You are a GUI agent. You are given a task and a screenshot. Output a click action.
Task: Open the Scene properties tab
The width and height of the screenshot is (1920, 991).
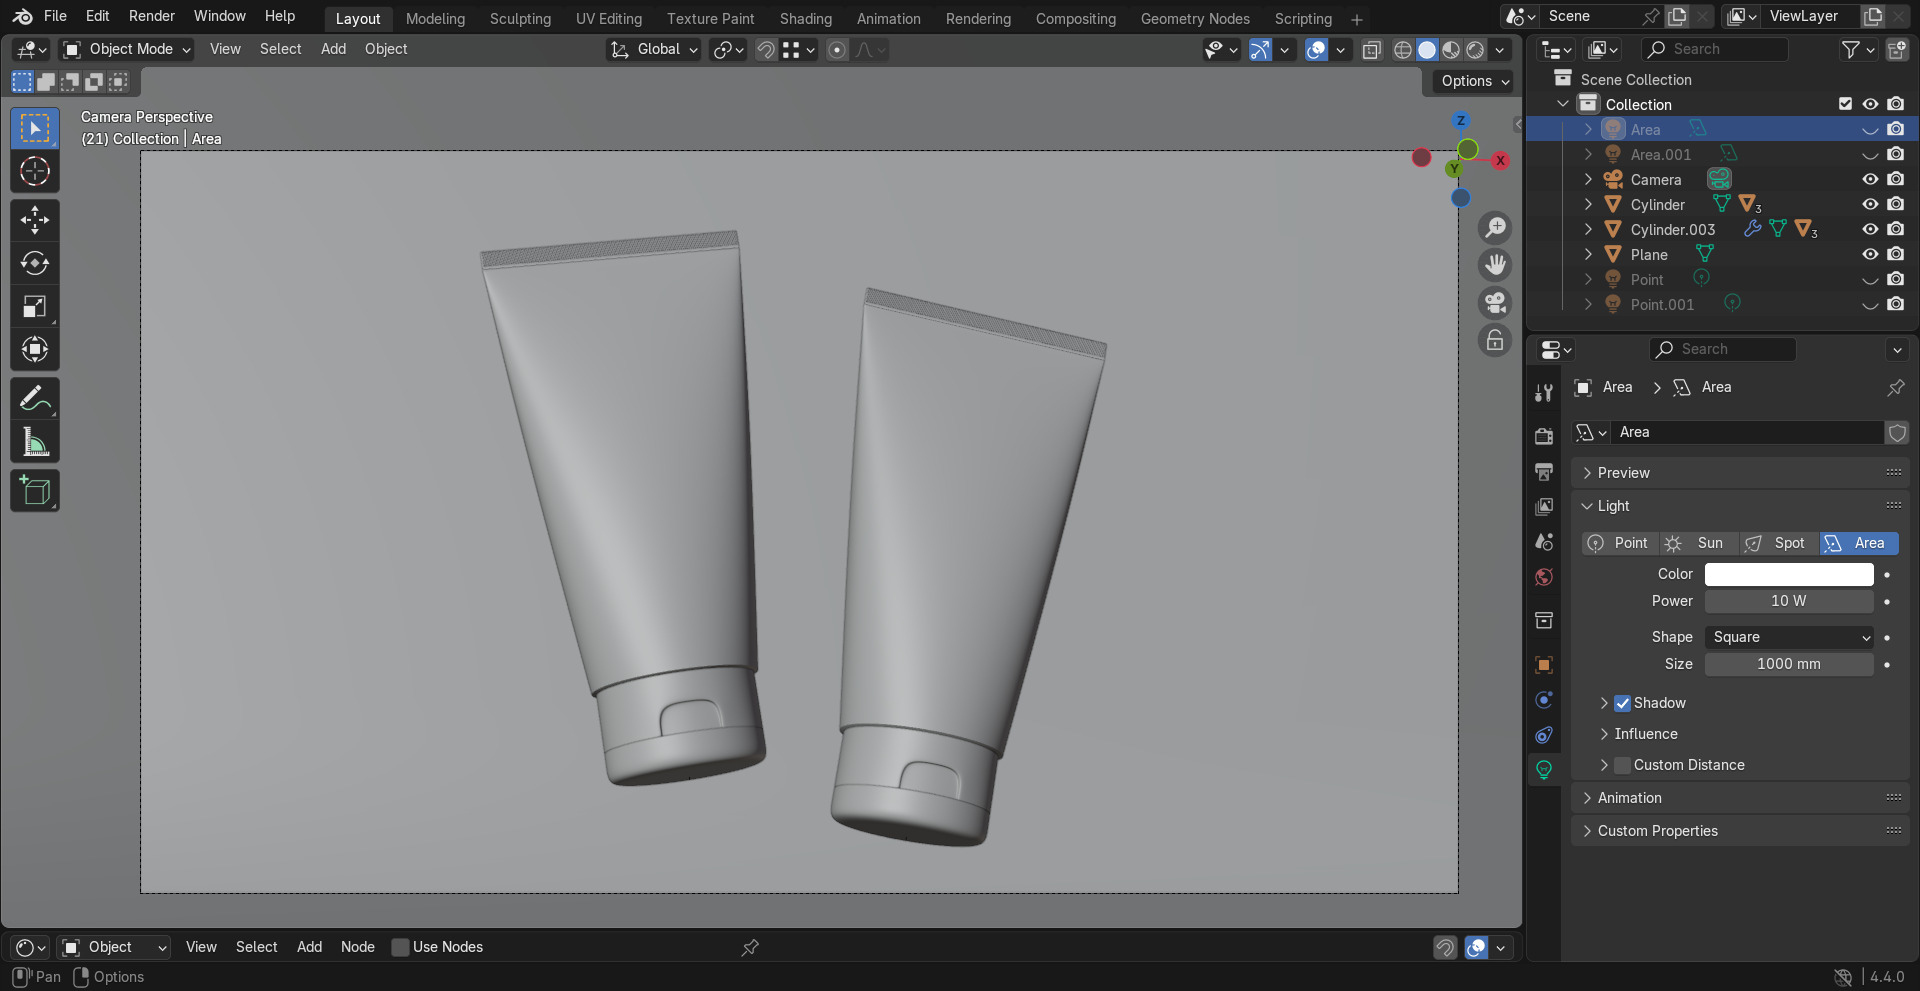1544,541
